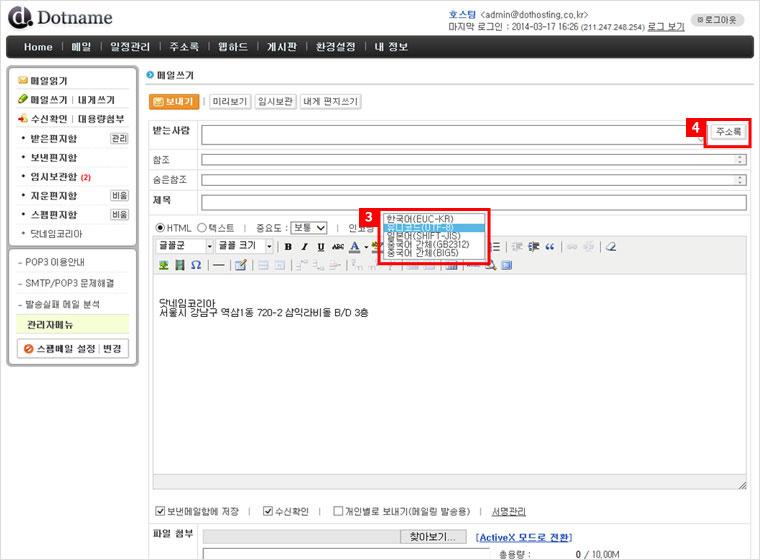Insert horizontal line from toolbar
The width and height of the screenshot is (760, 560).
click(215, 265)
